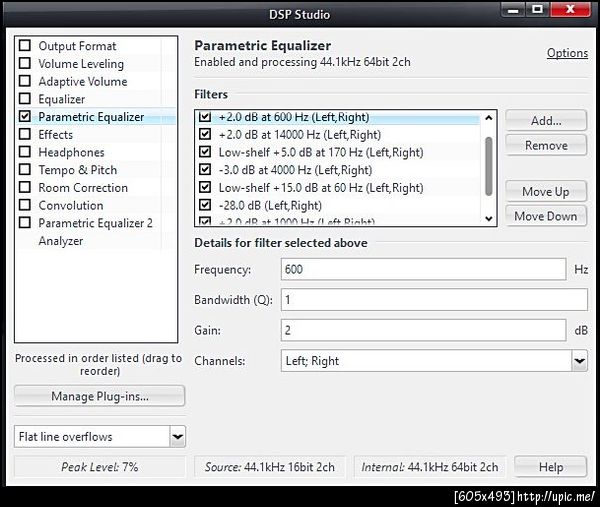
Task: Turn on the Headphones checkbox
Action: 25,152
